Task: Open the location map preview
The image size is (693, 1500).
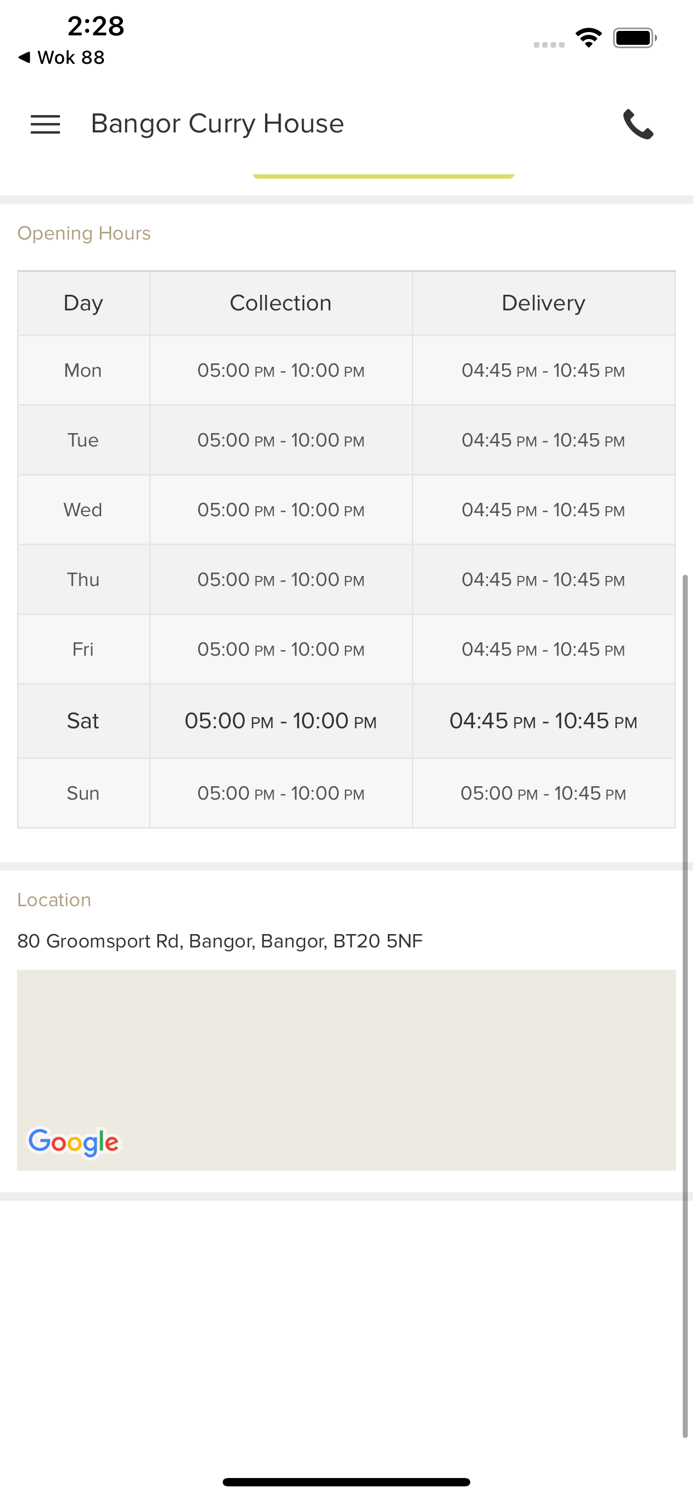Action: (346, 1060)
